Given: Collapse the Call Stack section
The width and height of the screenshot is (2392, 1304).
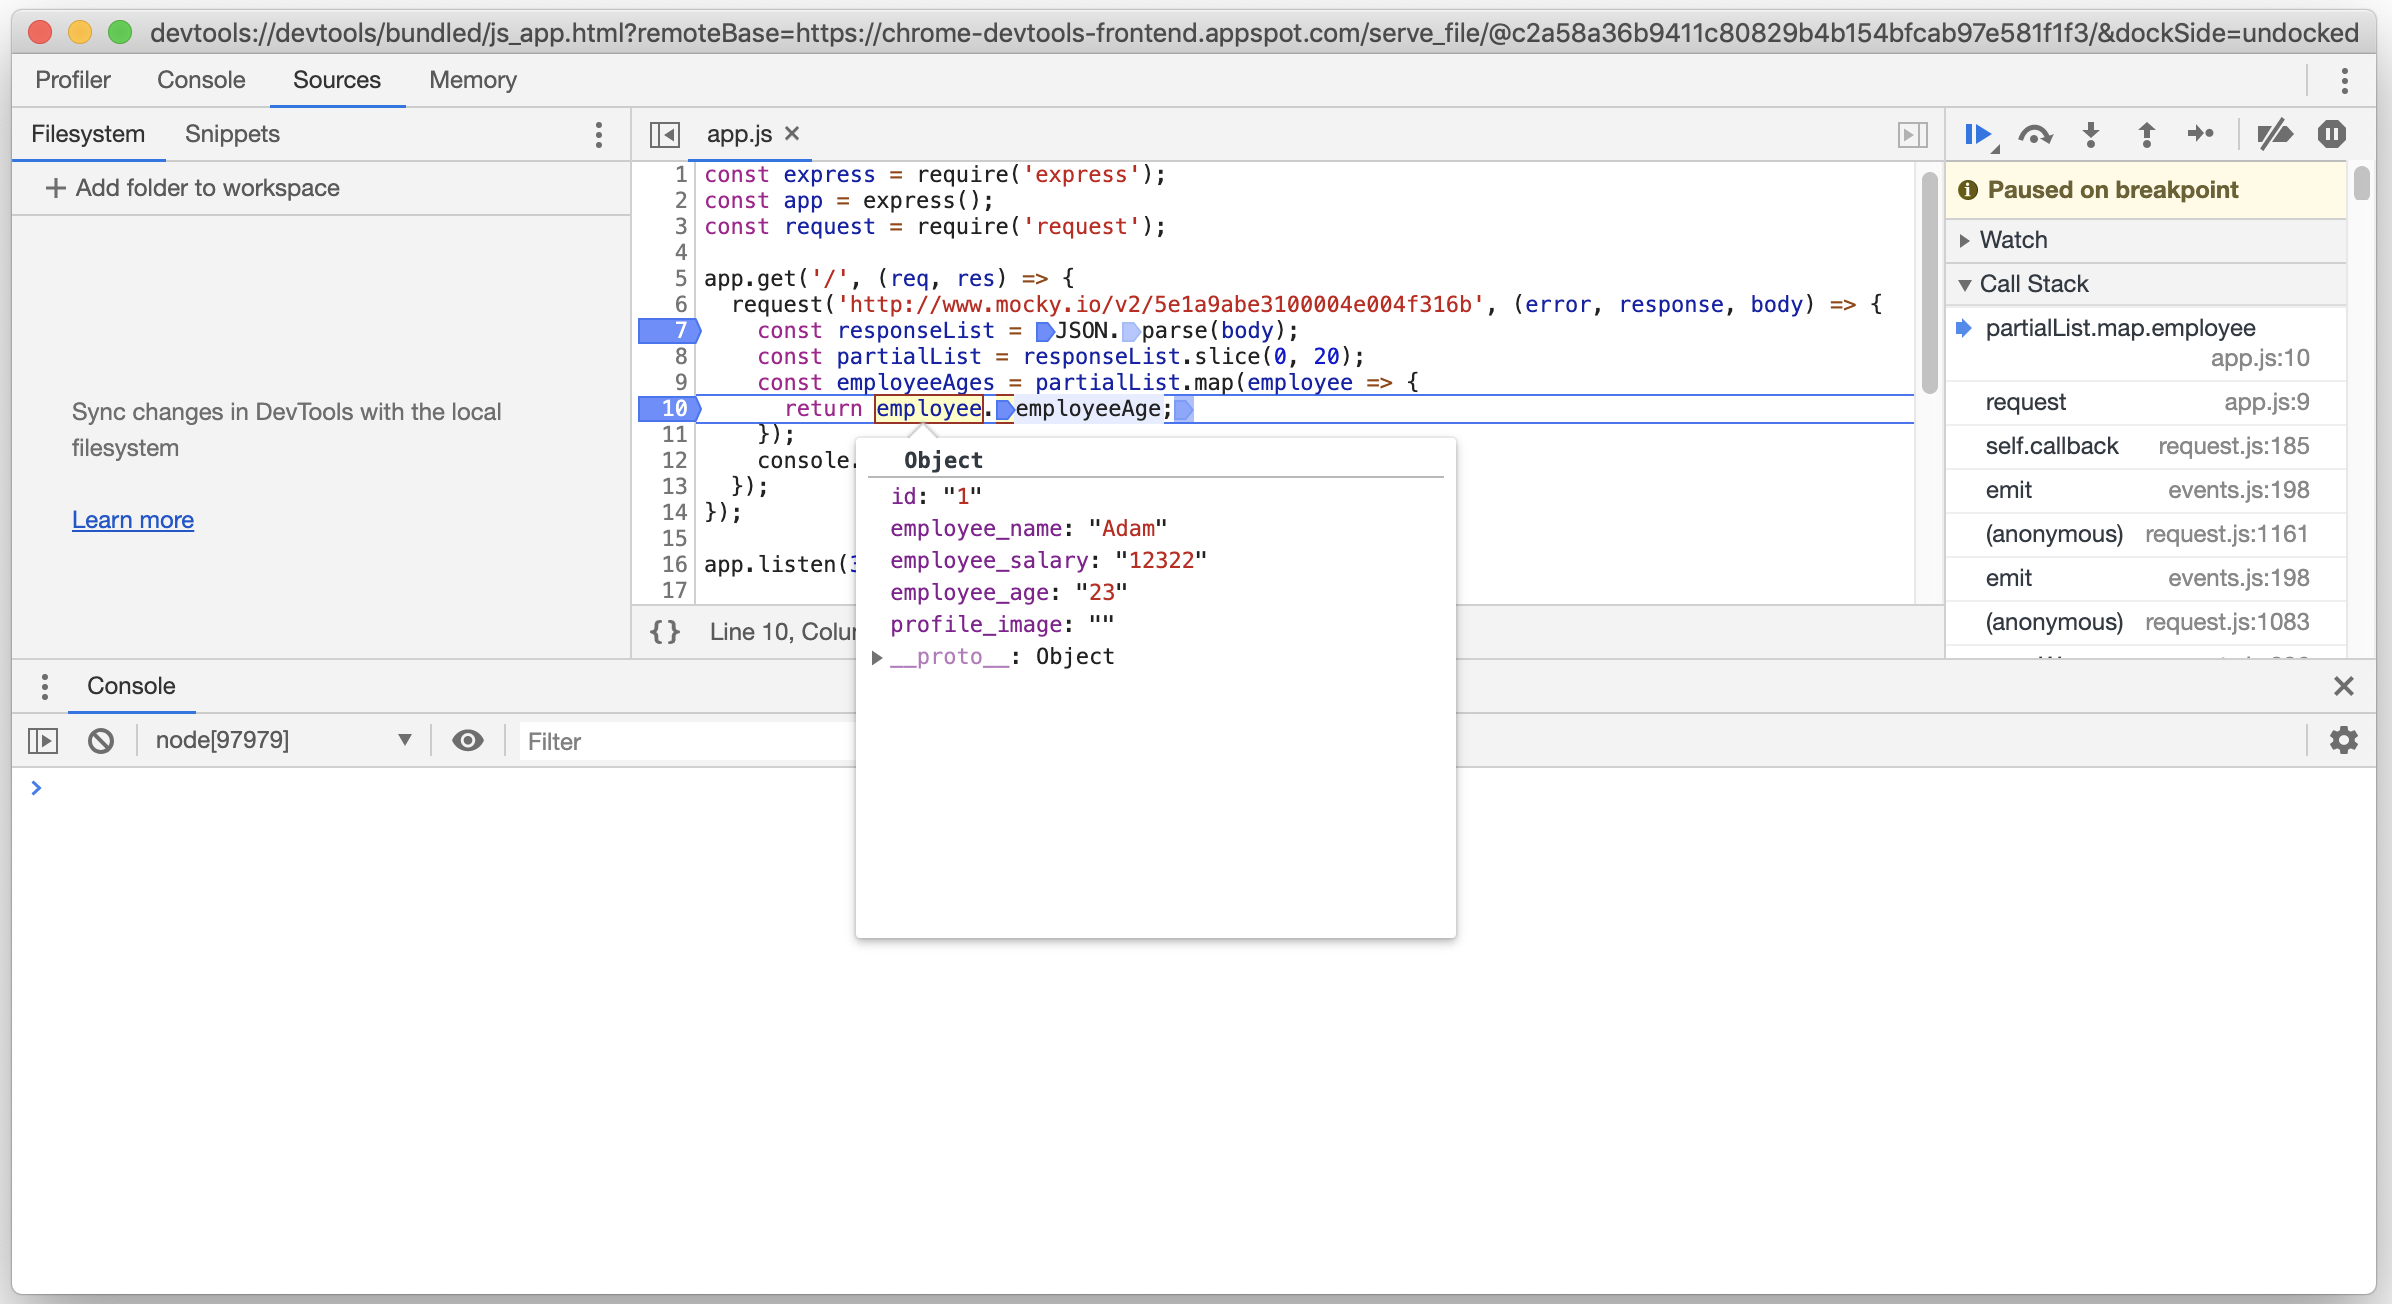Looking at the screenshot, I should point(2033,283).
